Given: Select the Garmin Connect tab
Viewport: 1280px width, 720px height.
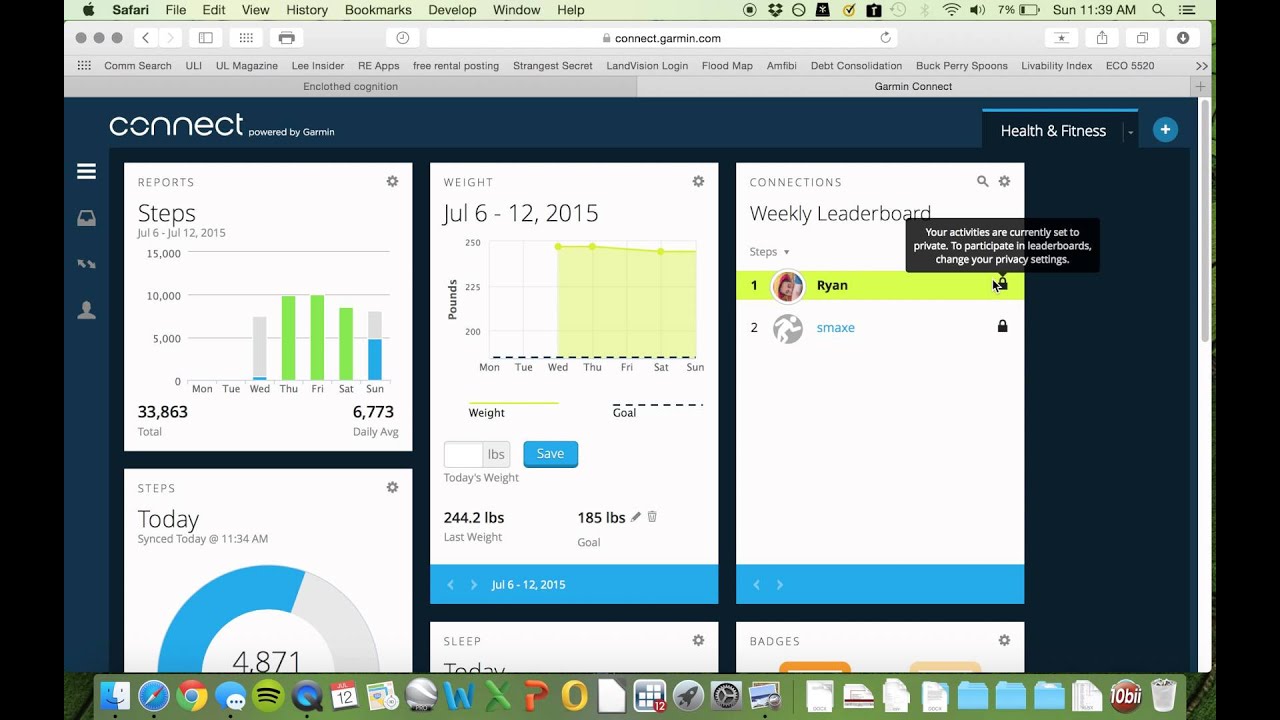Looking at the screenshot, I should click(x=913, y=87).
